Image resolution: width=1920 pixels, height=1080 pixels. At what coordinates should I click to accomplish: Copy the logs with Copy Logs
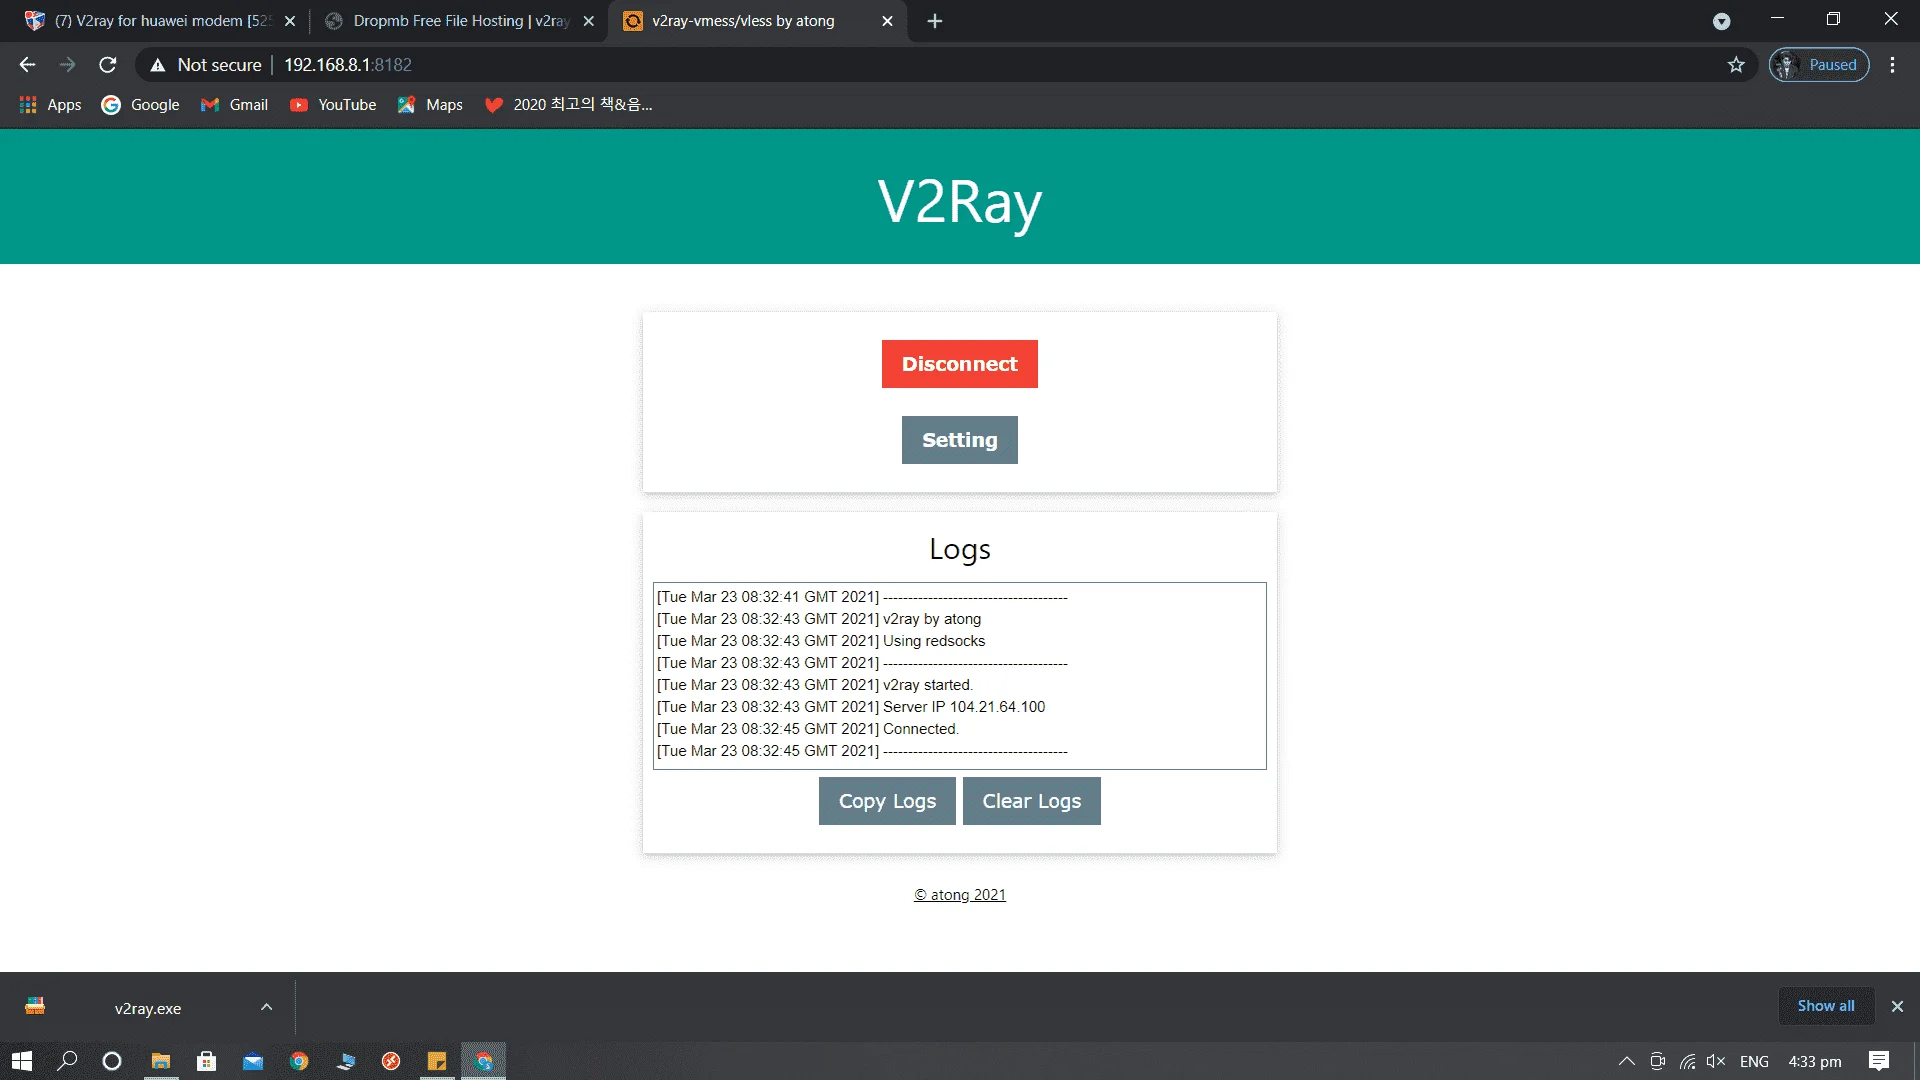click(887, 801)
